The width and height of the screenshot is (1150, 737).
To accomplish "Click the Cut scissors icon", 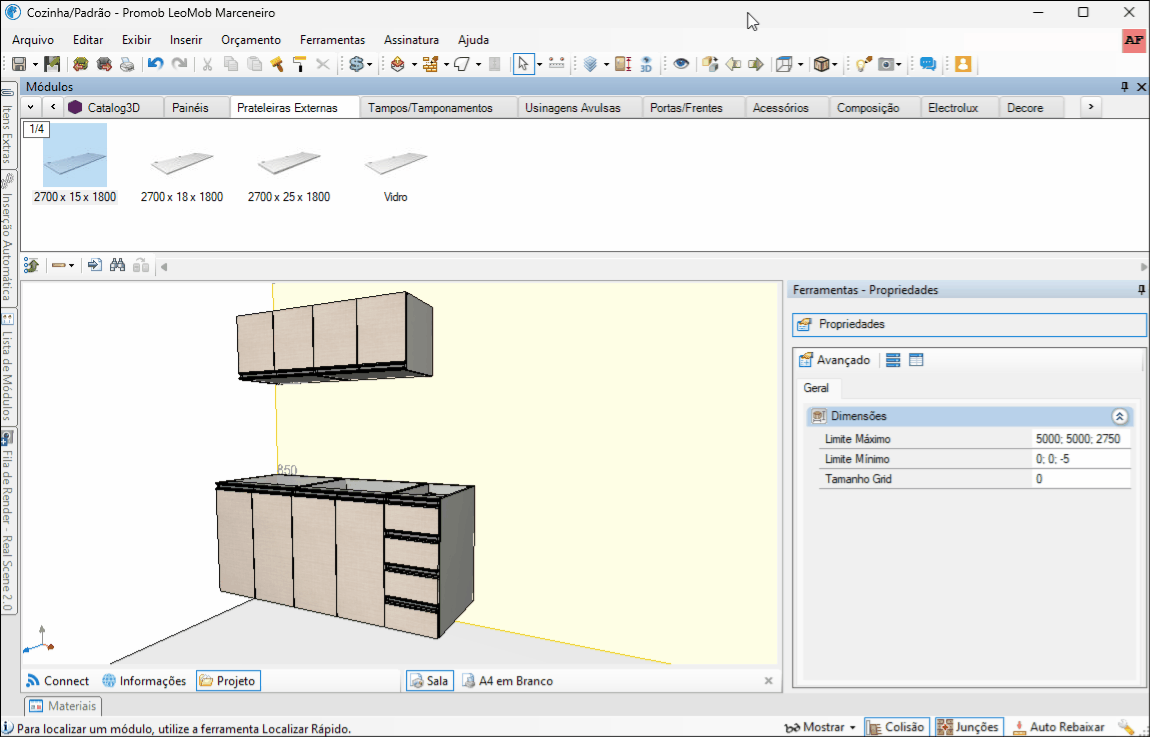I will tap(207, 65).
